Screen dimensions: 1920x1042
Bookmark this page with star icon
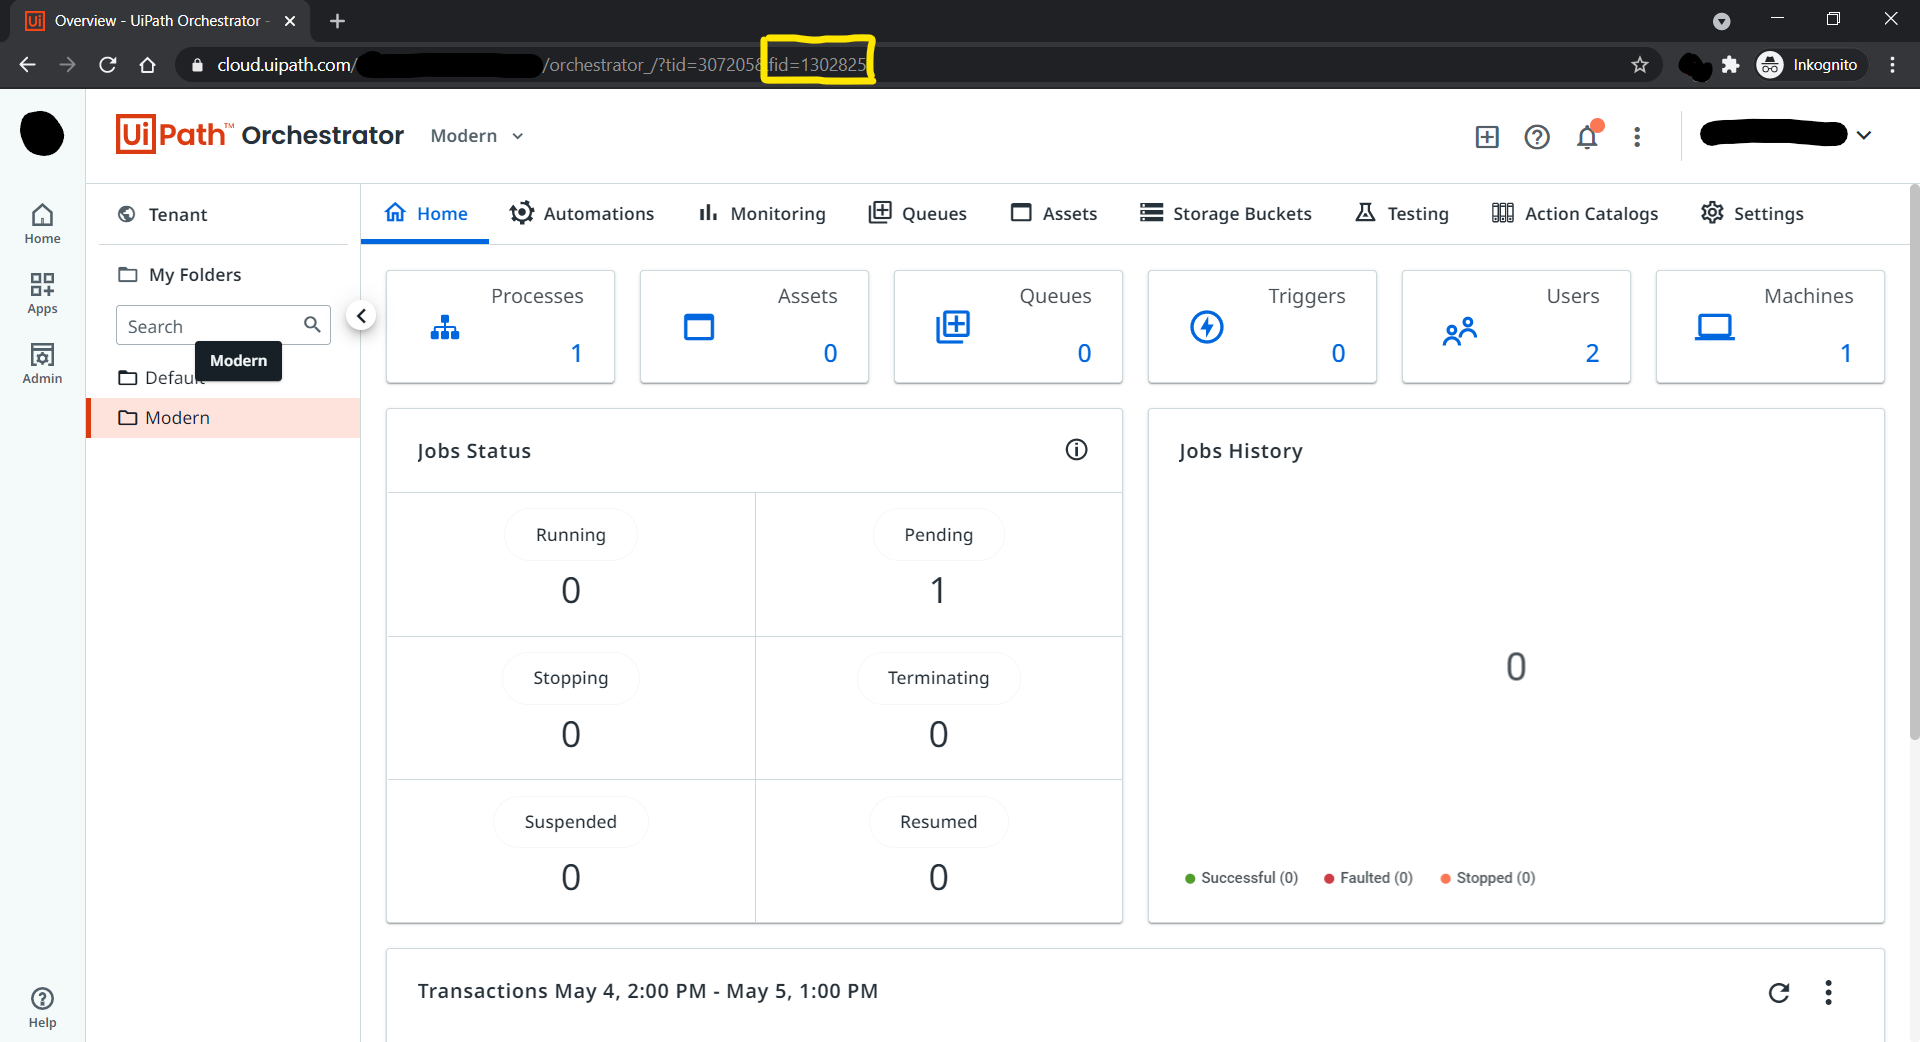(1640, 65)
